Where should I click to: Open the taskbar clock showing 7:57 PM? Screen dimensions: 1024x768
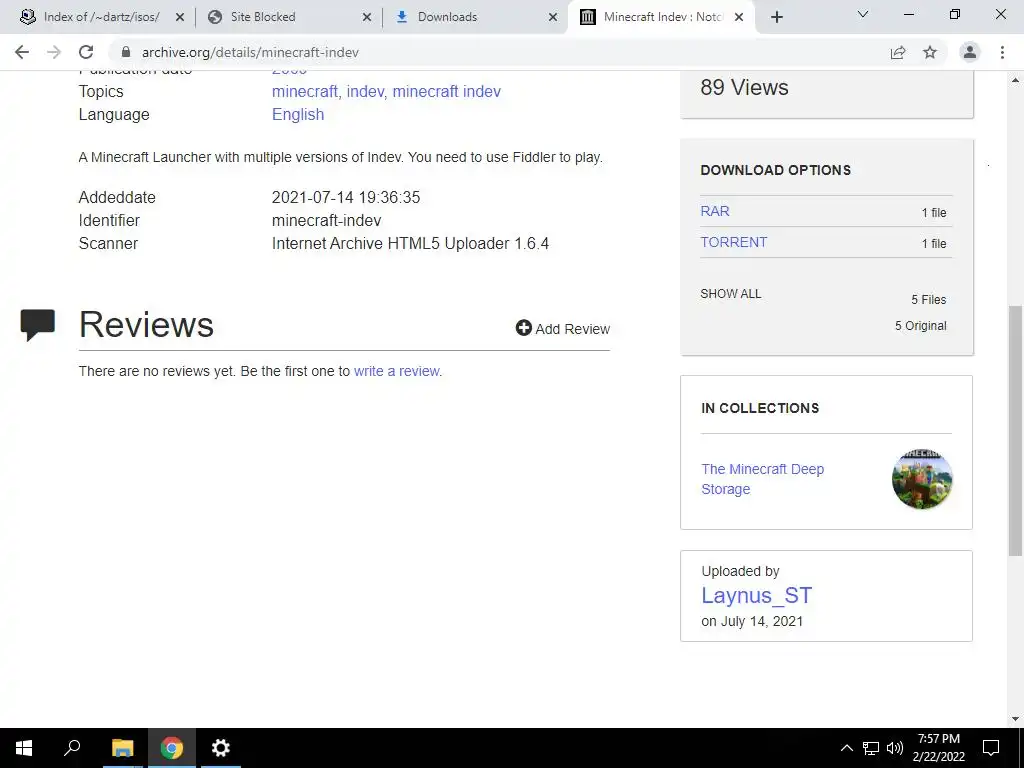tap(938, 748)
